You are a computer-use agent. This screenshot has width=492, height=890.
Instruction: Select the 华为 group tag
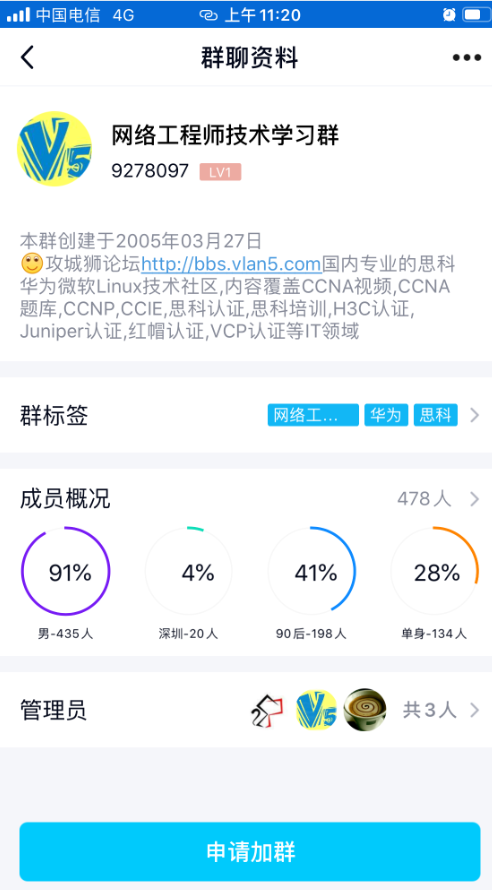click(x=386, y=415)
